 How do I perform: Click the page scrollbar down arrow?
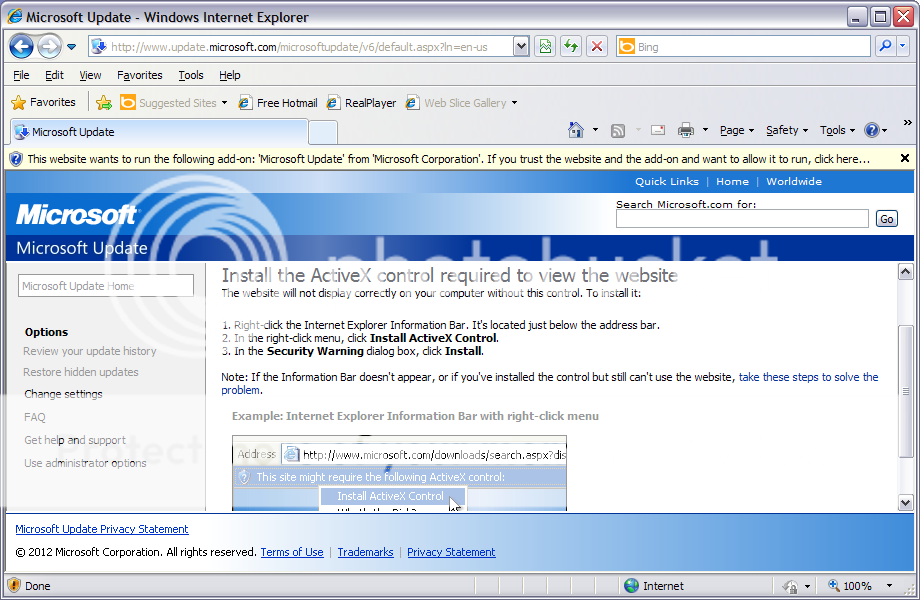906,503
